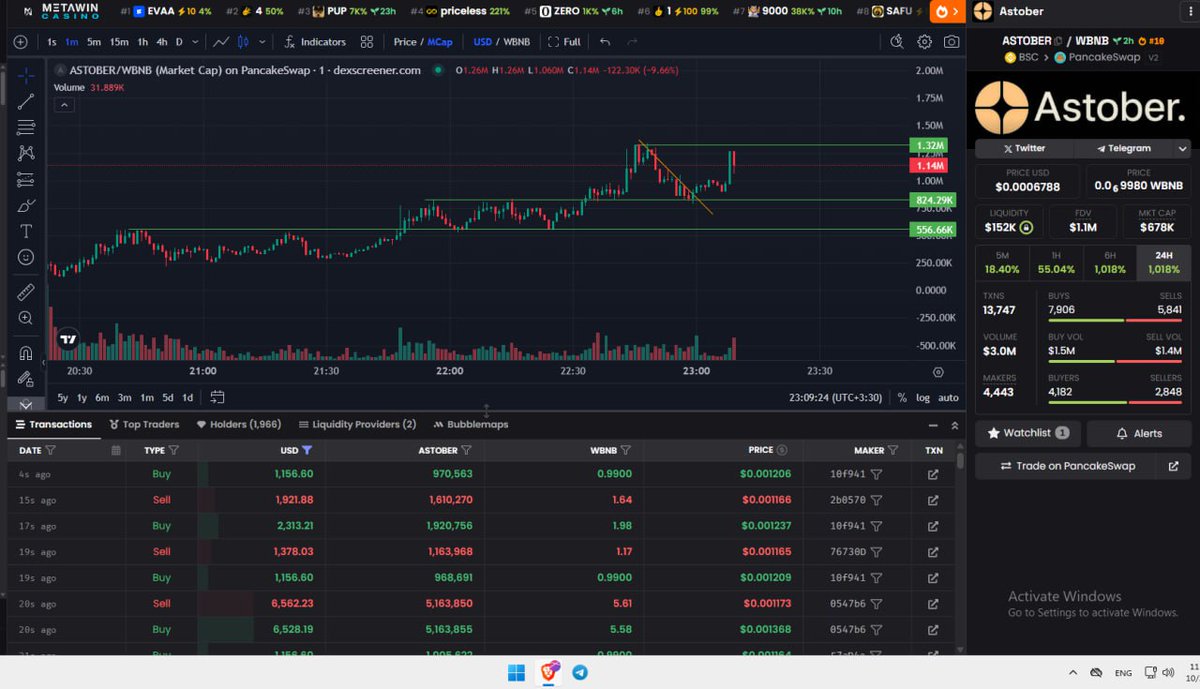Screen dimensions: 1200x689
Task: Activate the zoom in tool
Action: pyautogui.click(x=26, y=318)
